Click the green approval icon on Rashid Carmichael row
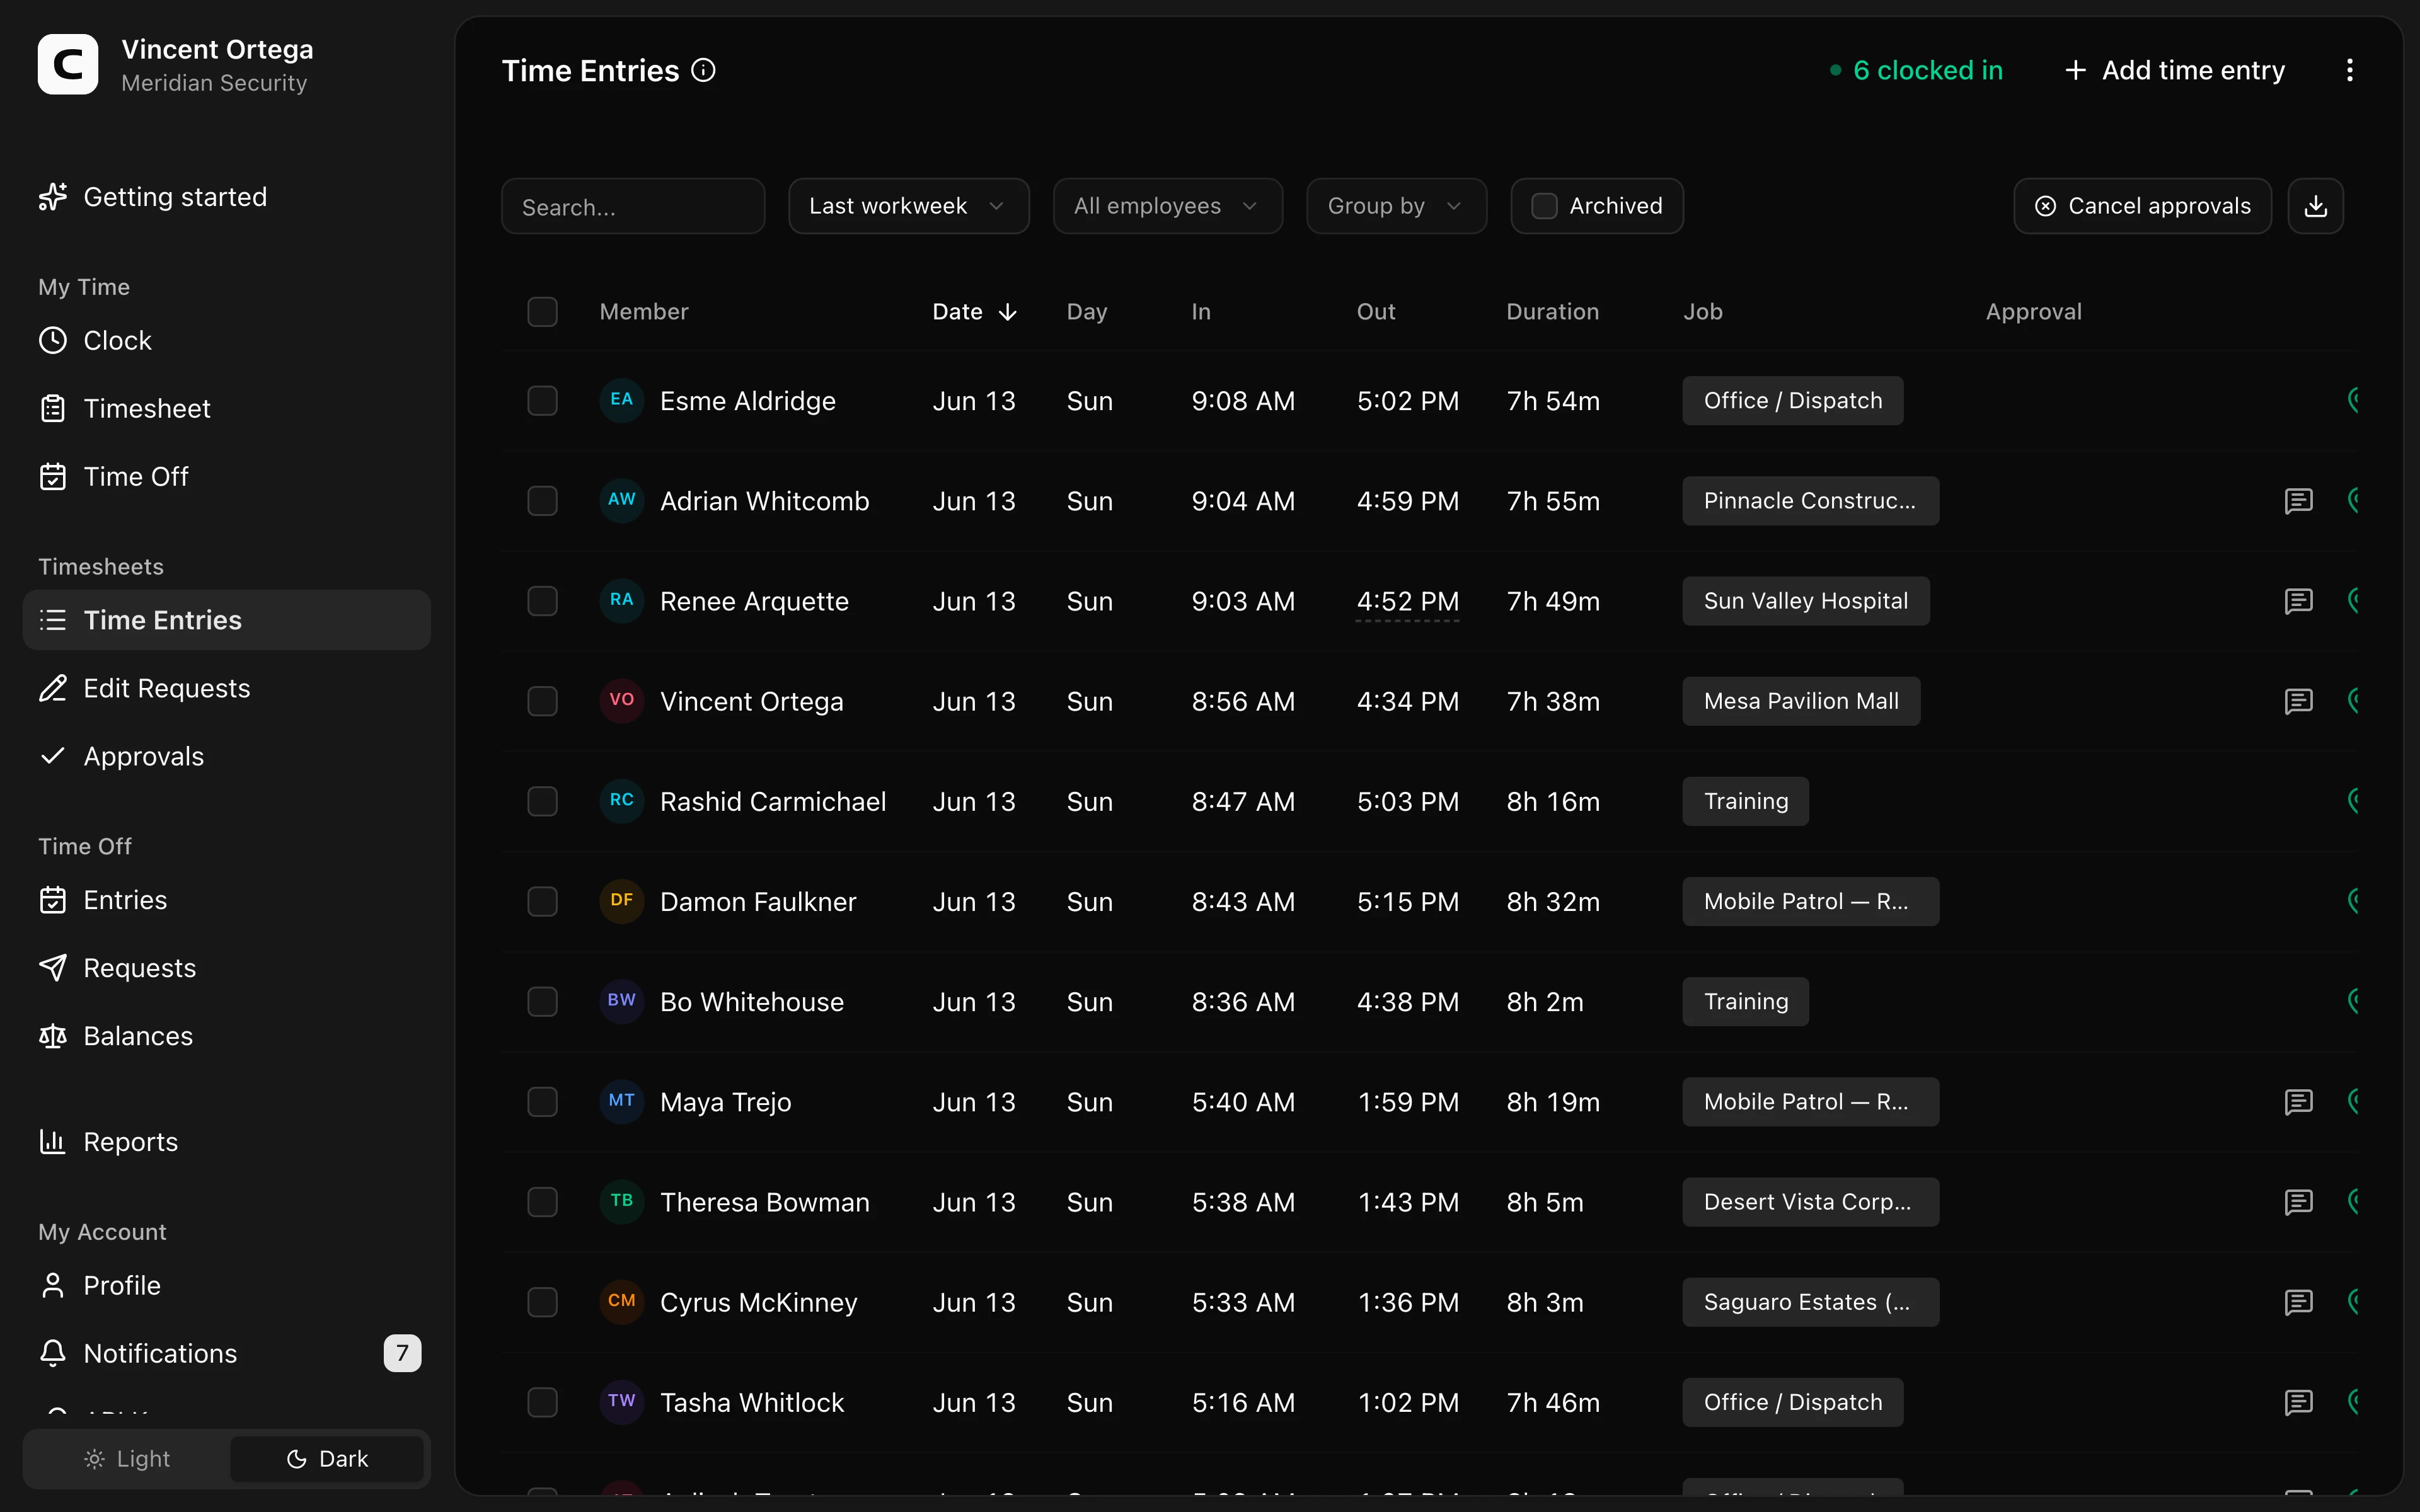This screenshot has width=2420, height=1512. [2353, 801]
